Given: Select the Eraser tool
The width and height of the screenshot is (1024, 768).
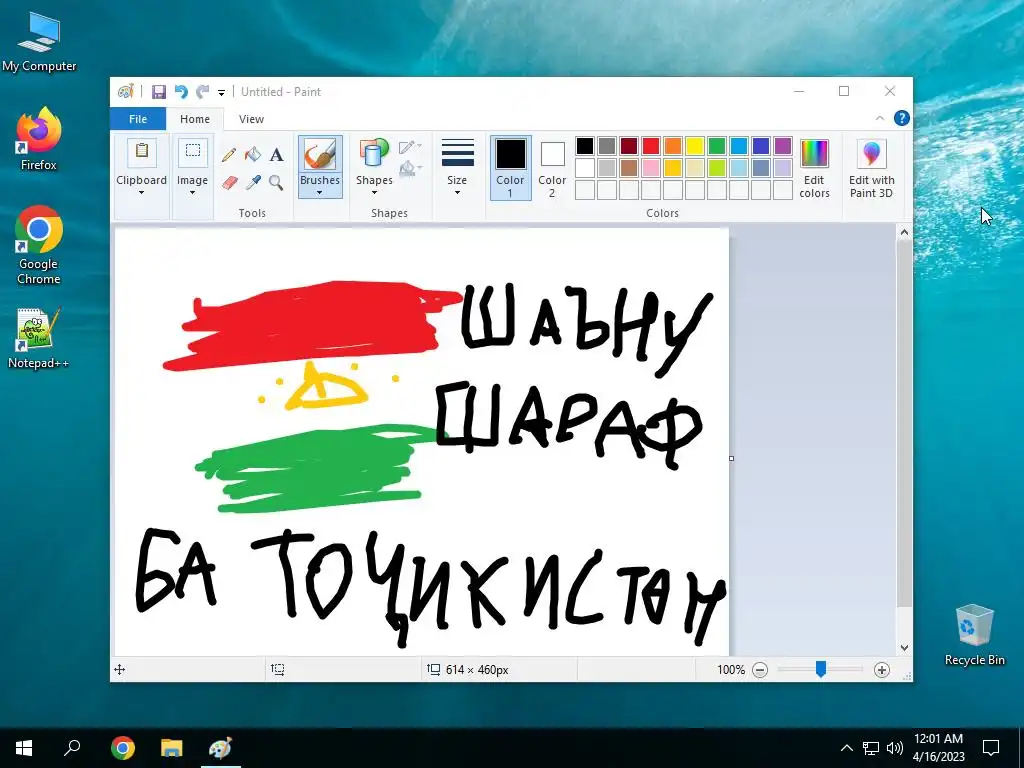Looking at the screenshot, I should [x=229, y=182].
